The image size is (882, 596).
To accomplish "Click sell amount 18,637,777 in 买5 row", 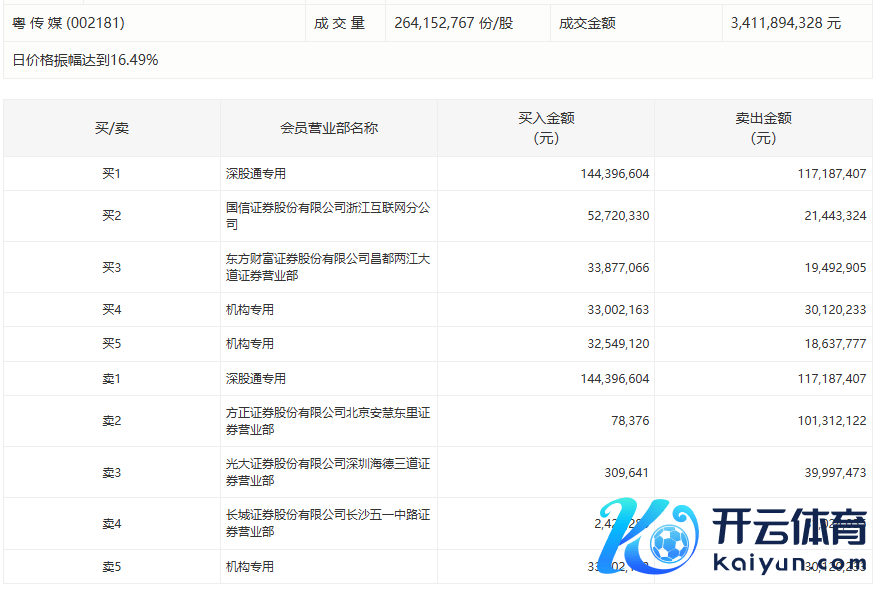I will click(x=834, y=344).
